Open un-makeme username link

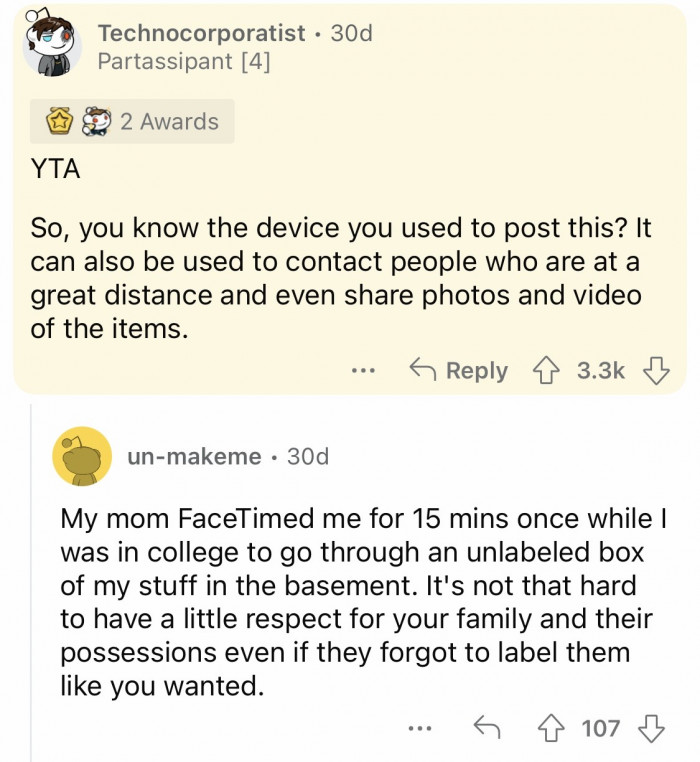click(194, 457)
